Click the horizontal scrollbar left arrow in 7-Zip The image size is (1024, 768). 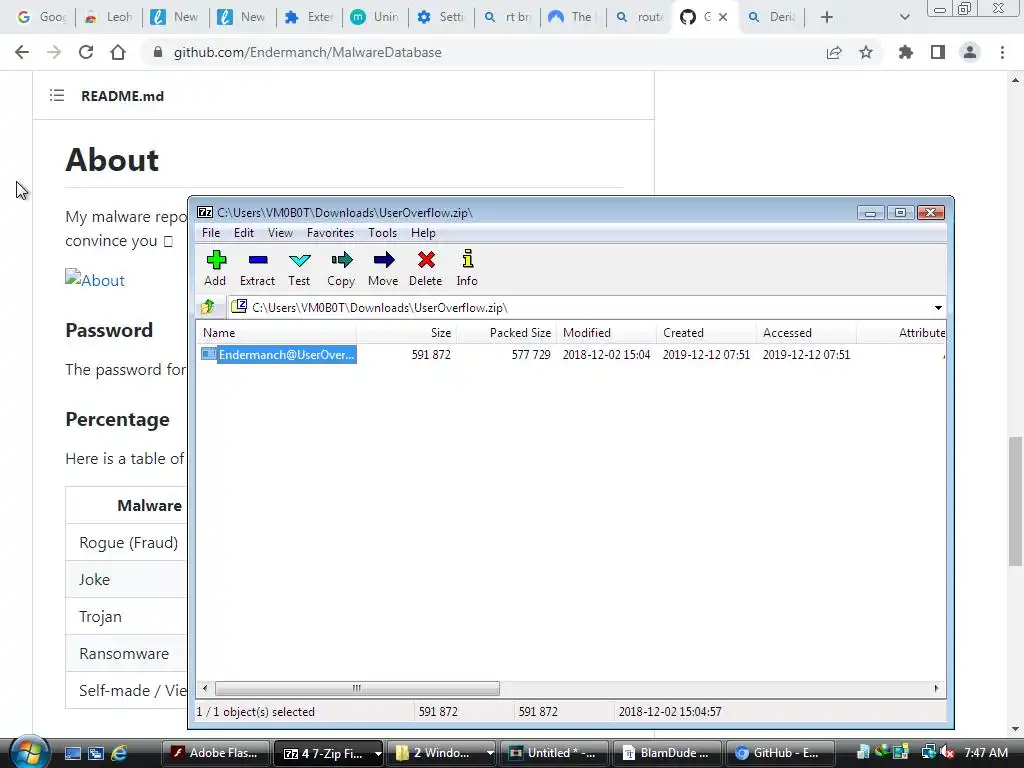coord(205,688)
